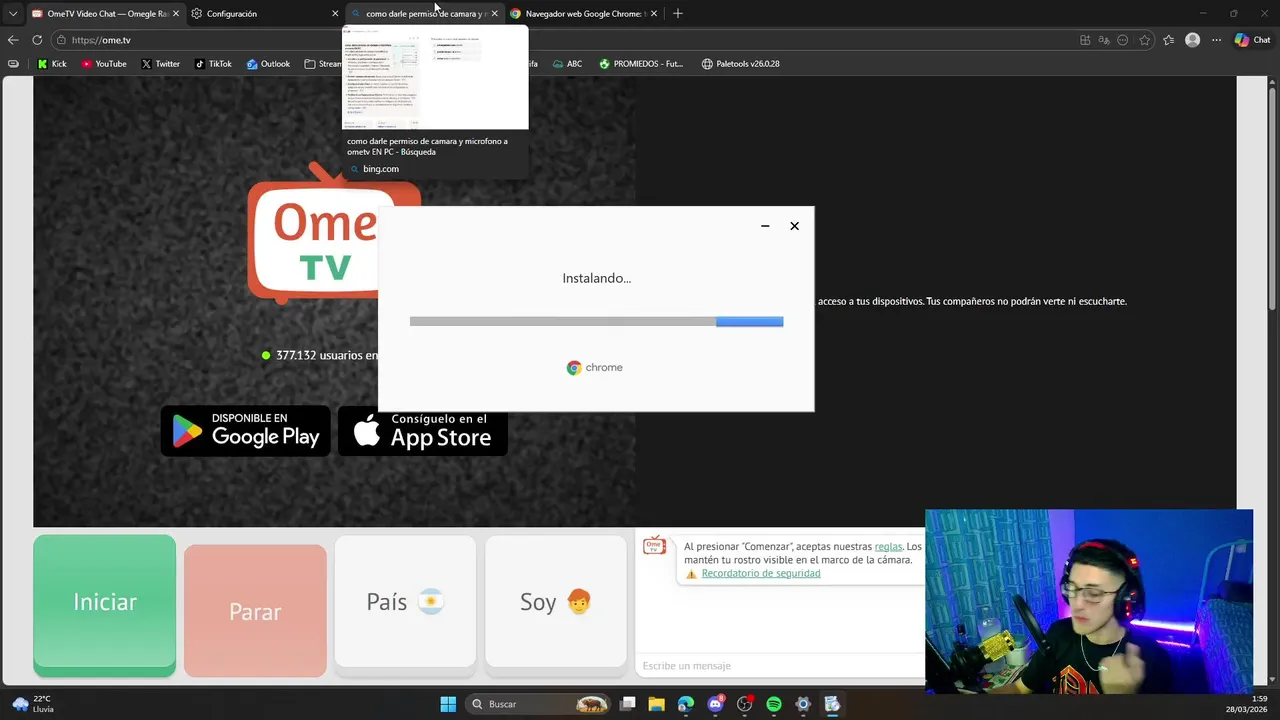
Task: Open the País country selector
Action: pos(405,602)
